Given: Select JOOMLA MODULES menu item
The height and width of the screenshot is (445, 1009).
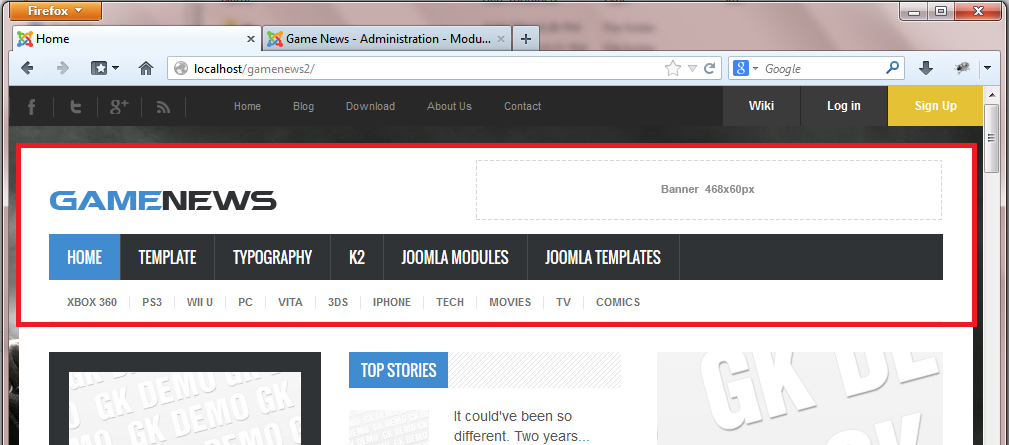Looking at the screenshot, I should click(455, 257).
